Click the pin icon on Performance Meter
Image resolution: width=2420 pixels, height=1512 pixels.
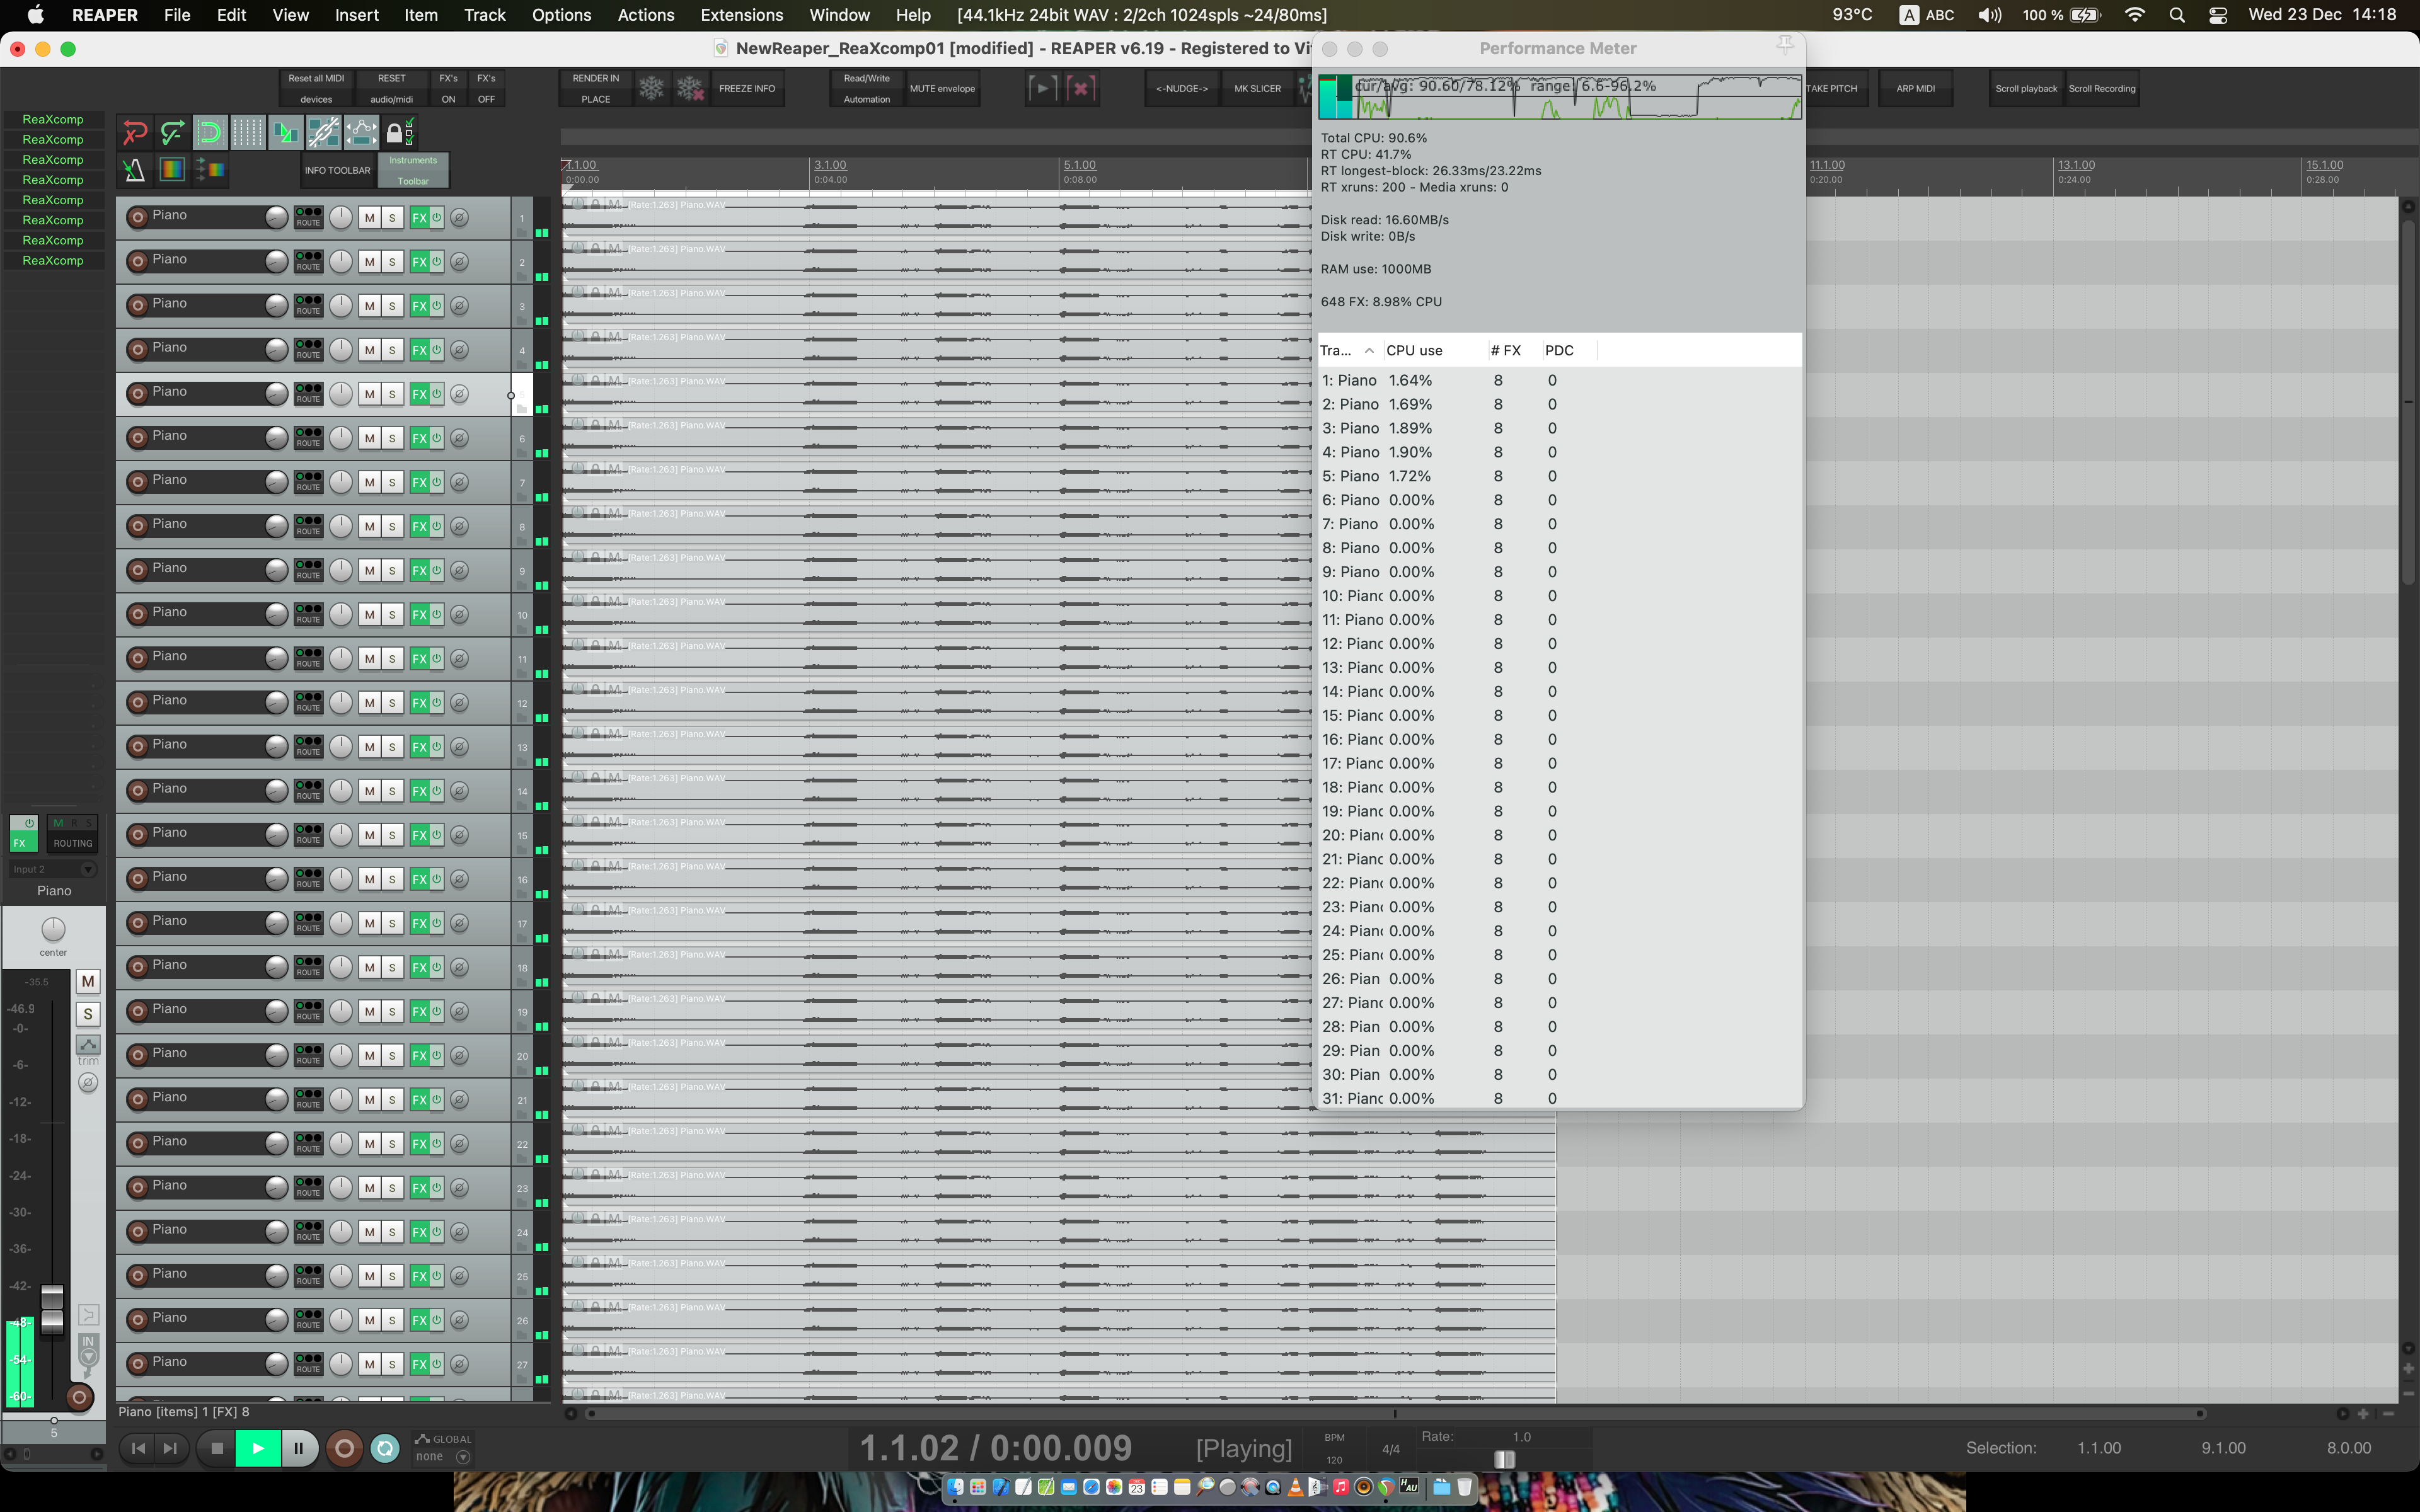[1785, 45]
